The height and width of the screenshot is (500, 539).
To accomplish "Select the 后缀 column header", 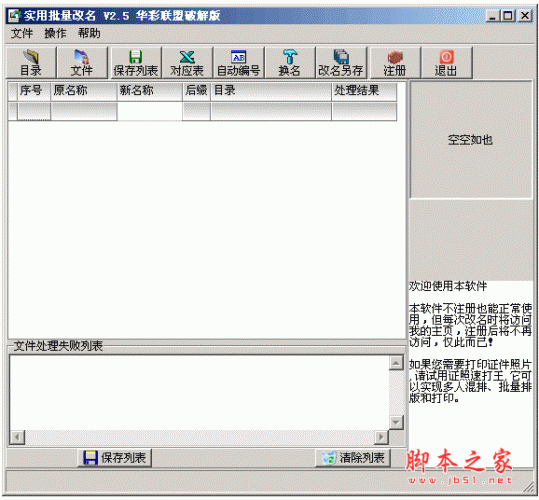I will tap(196, 91).
